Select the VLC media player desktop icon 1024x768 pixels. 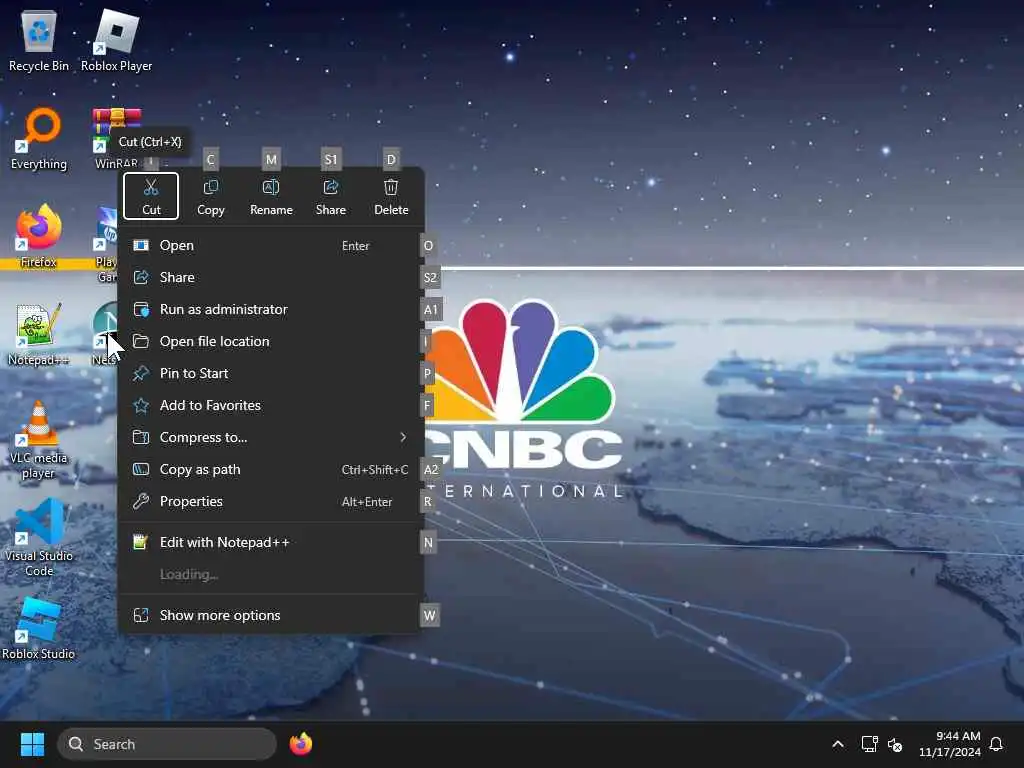tap(39, 440)
